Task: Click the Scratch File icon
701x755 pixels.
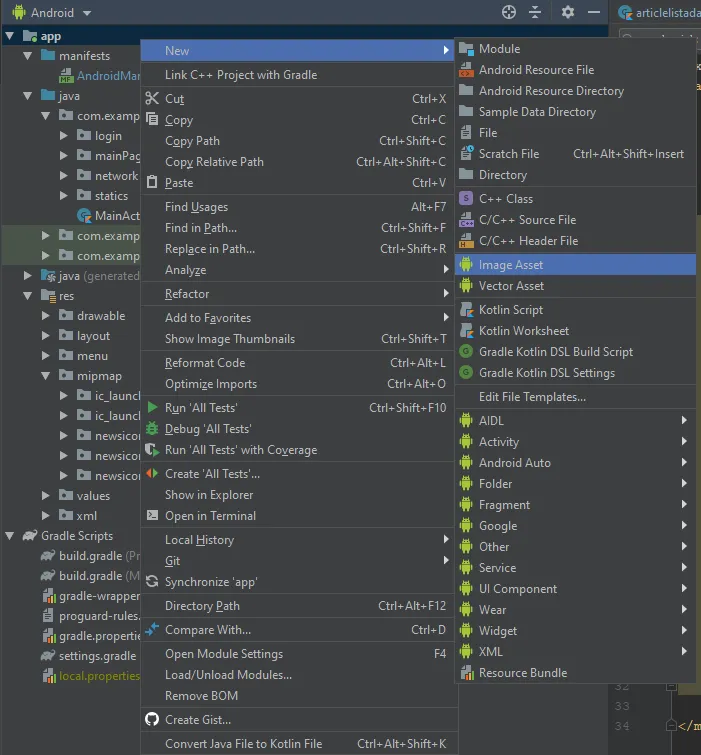Action: click(x=467, y=153)
